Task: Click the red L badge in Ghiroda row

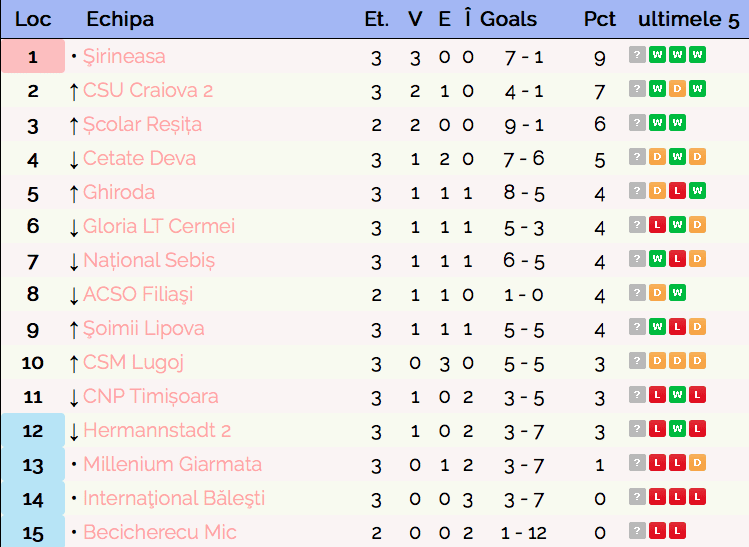Action: (x=677, y=191)
